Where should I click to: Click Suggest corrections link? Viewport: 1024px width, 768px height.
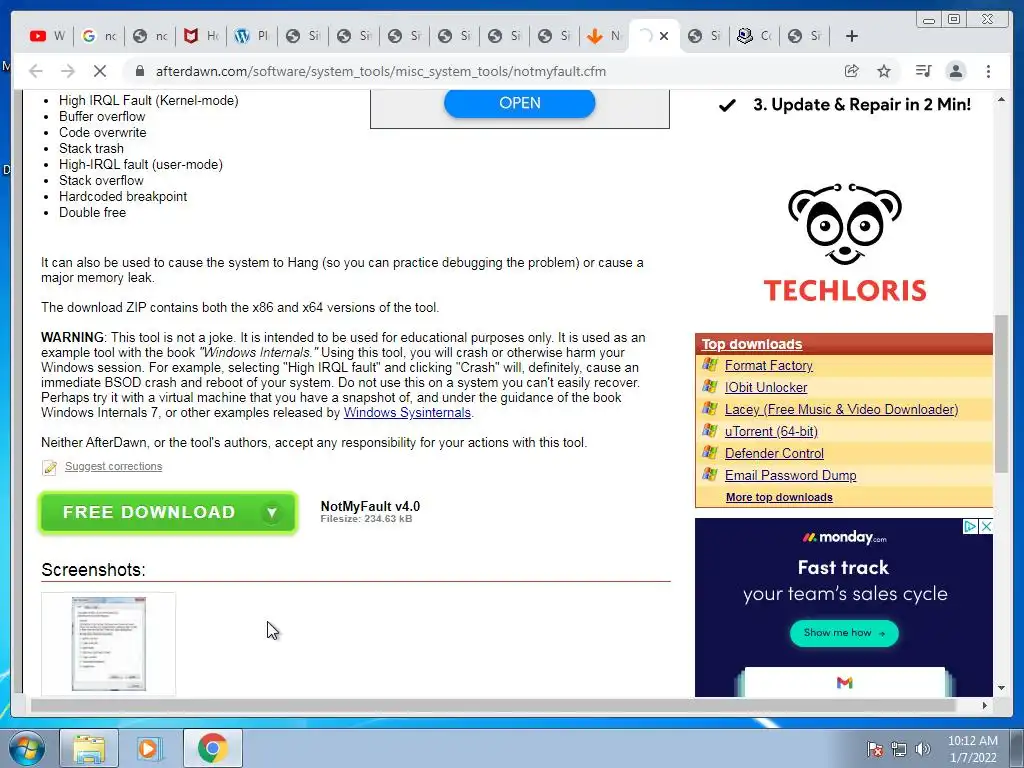[x=114, y=466]
